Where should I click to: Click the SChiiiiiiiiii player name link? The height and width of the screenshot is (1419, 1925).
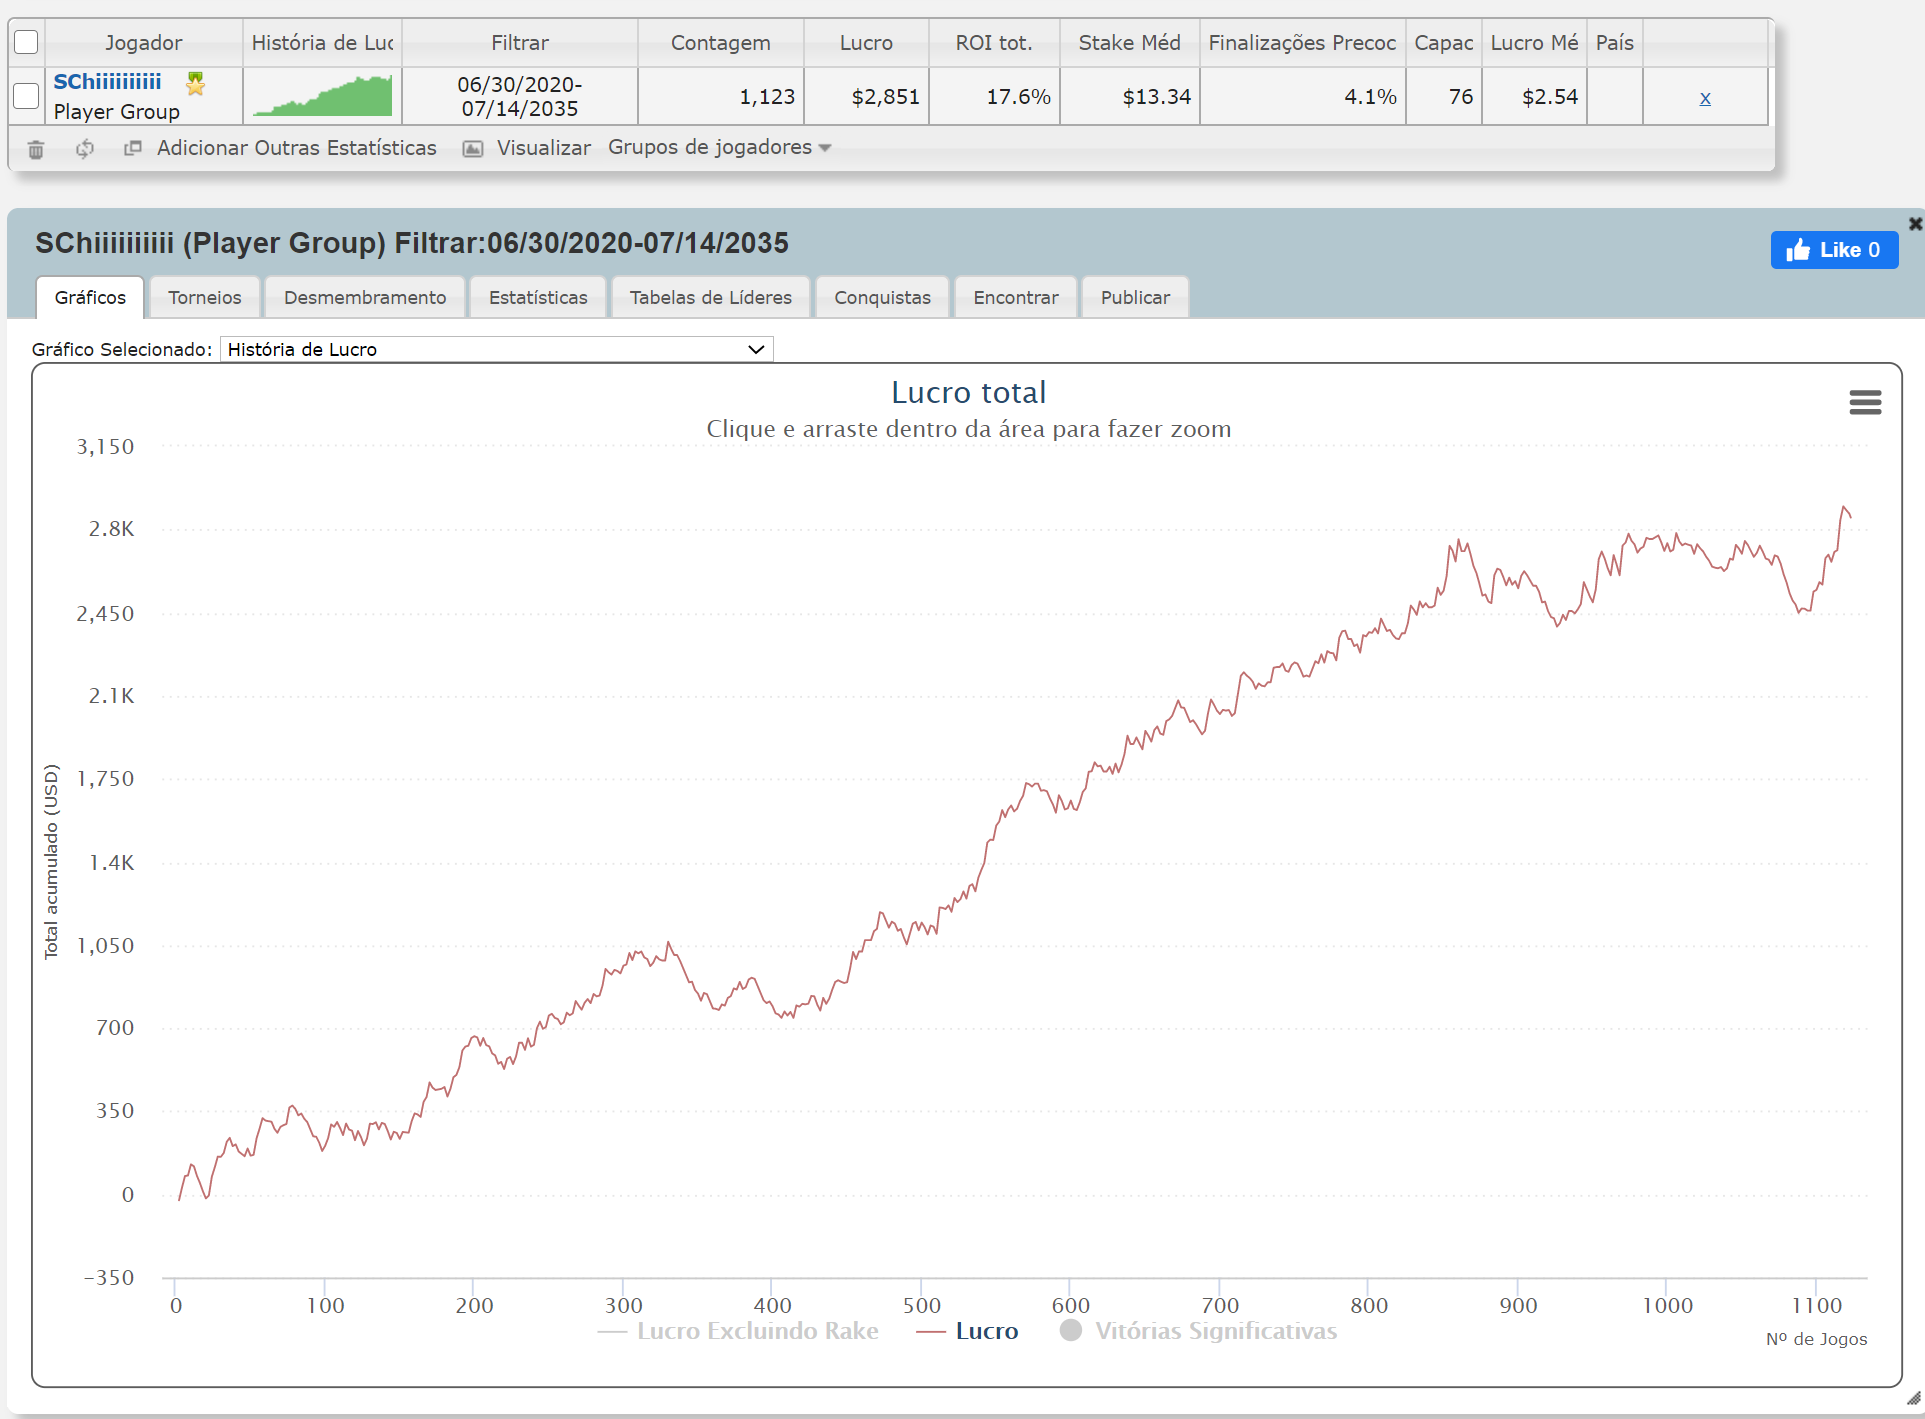coord(107,82)
